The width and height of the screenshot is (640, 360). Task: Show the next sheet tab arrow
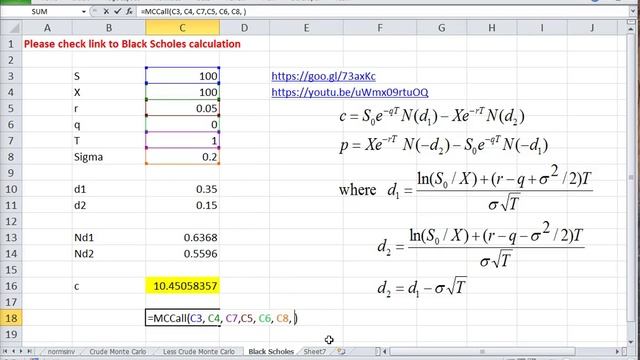tap(21, 351)
